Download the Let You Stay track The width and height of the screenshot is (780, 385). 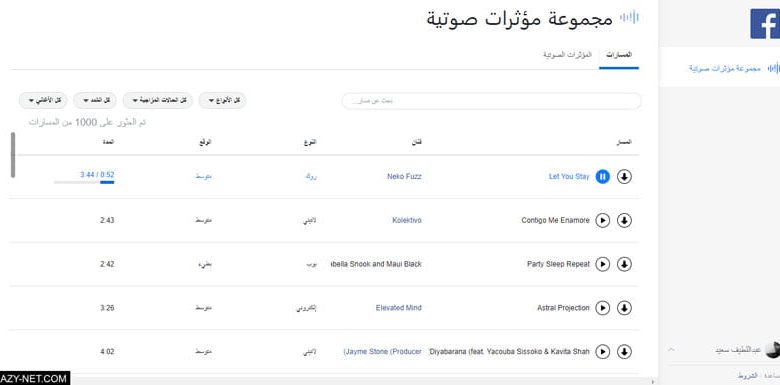point(624,177)
